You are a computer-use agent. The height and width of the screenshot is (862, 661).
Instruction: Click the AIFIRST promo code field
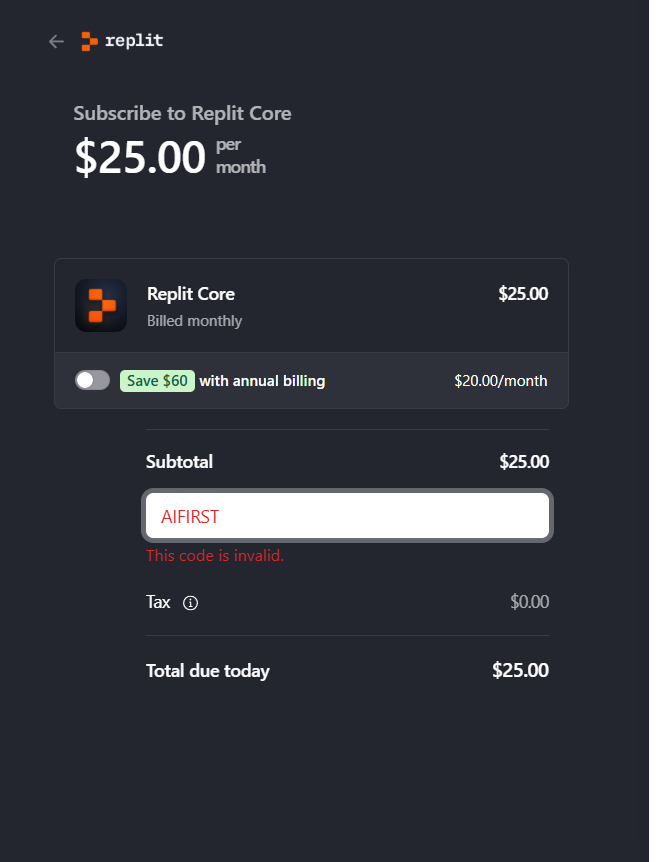347,516
